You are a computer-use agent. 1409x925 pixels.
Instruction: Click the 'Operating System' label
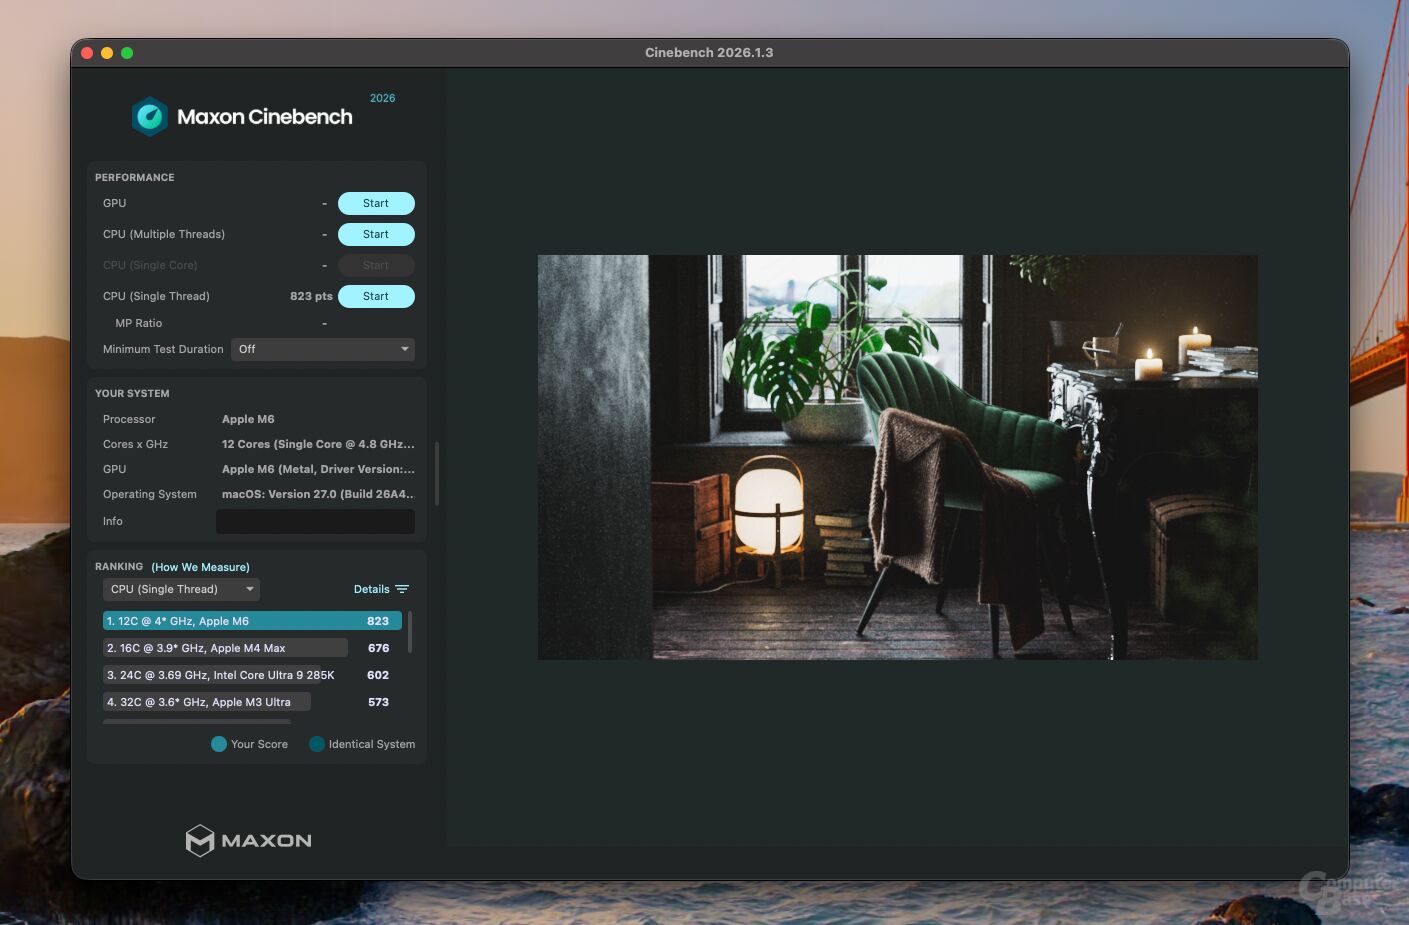point(150,494)
